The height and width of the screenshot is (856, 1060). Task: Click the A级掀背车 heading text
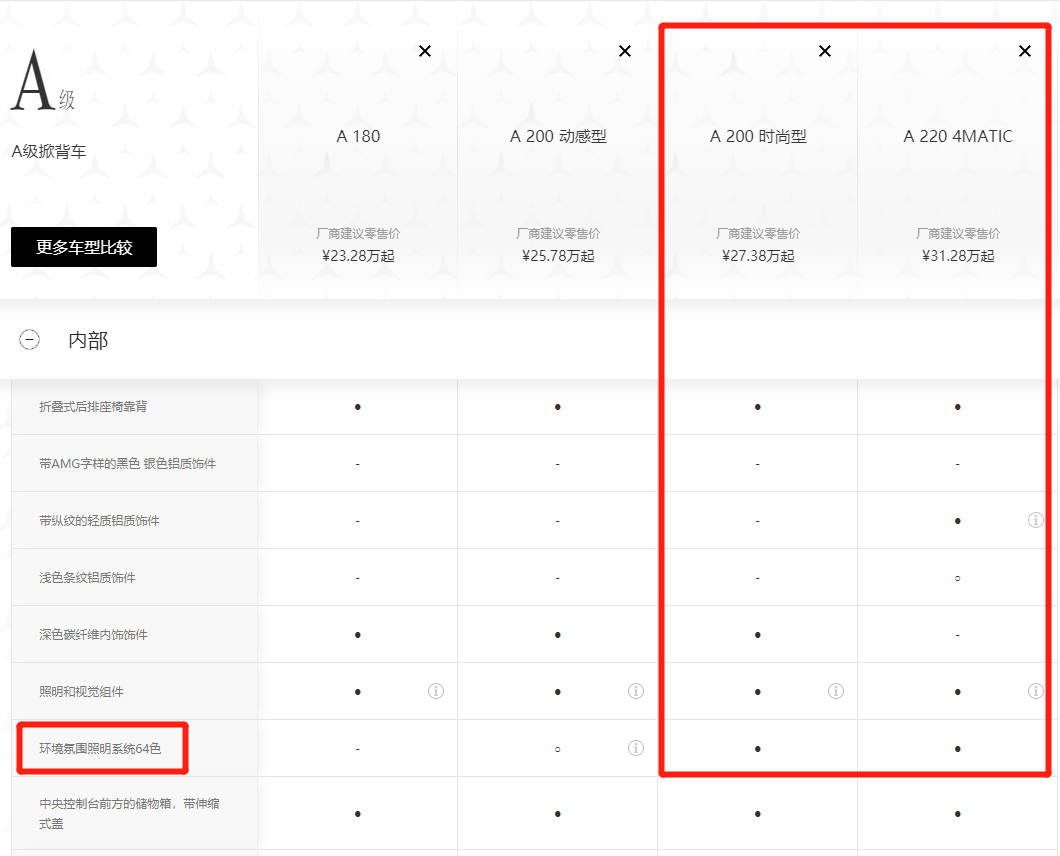tap(48, 151)
